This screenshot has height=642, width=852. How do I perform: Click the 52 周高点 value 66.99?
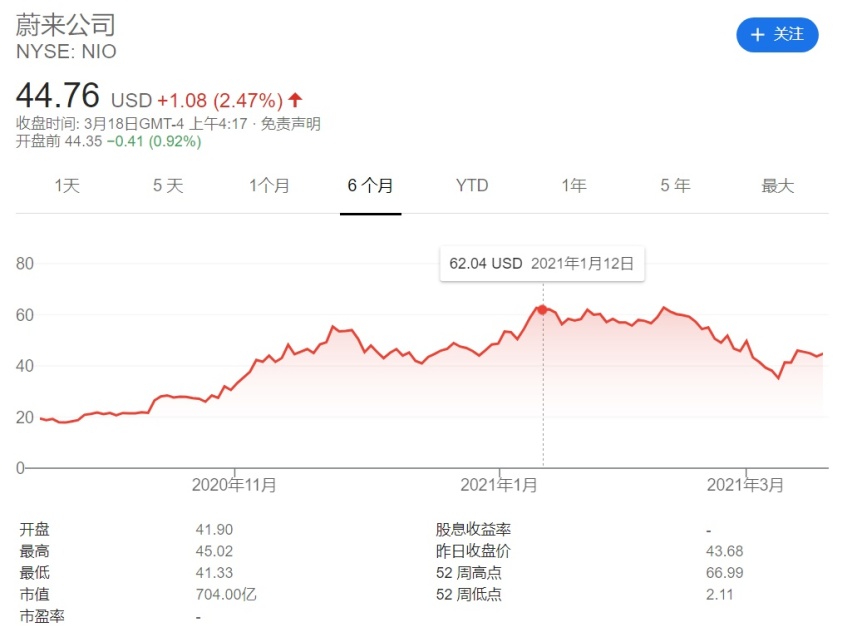tap(724, 573)
